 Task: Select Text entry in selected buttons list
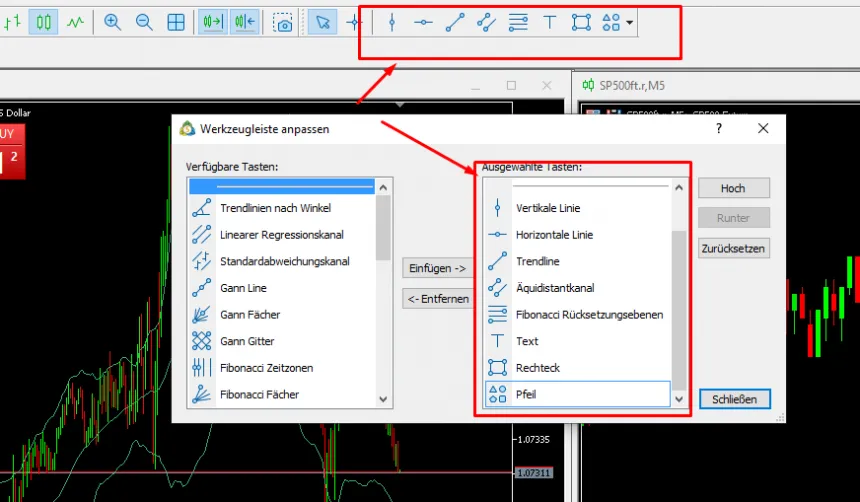click(578, 341)
